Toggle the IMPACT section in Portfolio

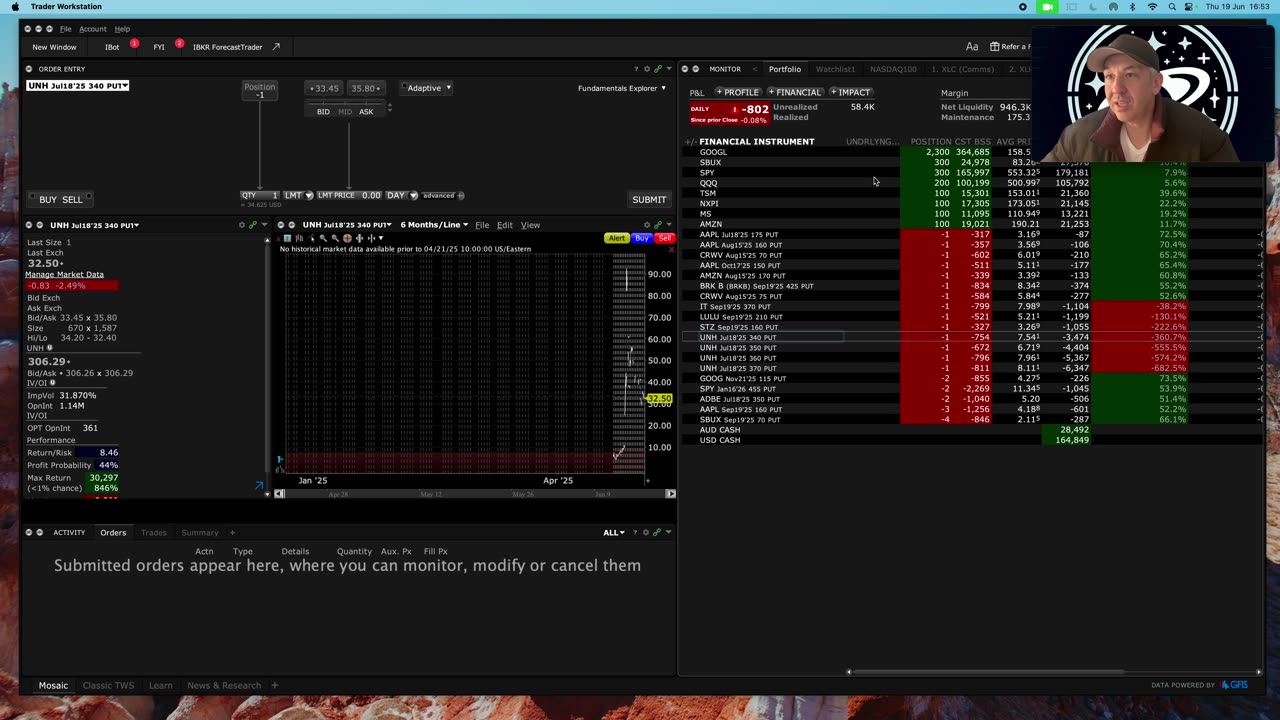click(x=850, y=93)
